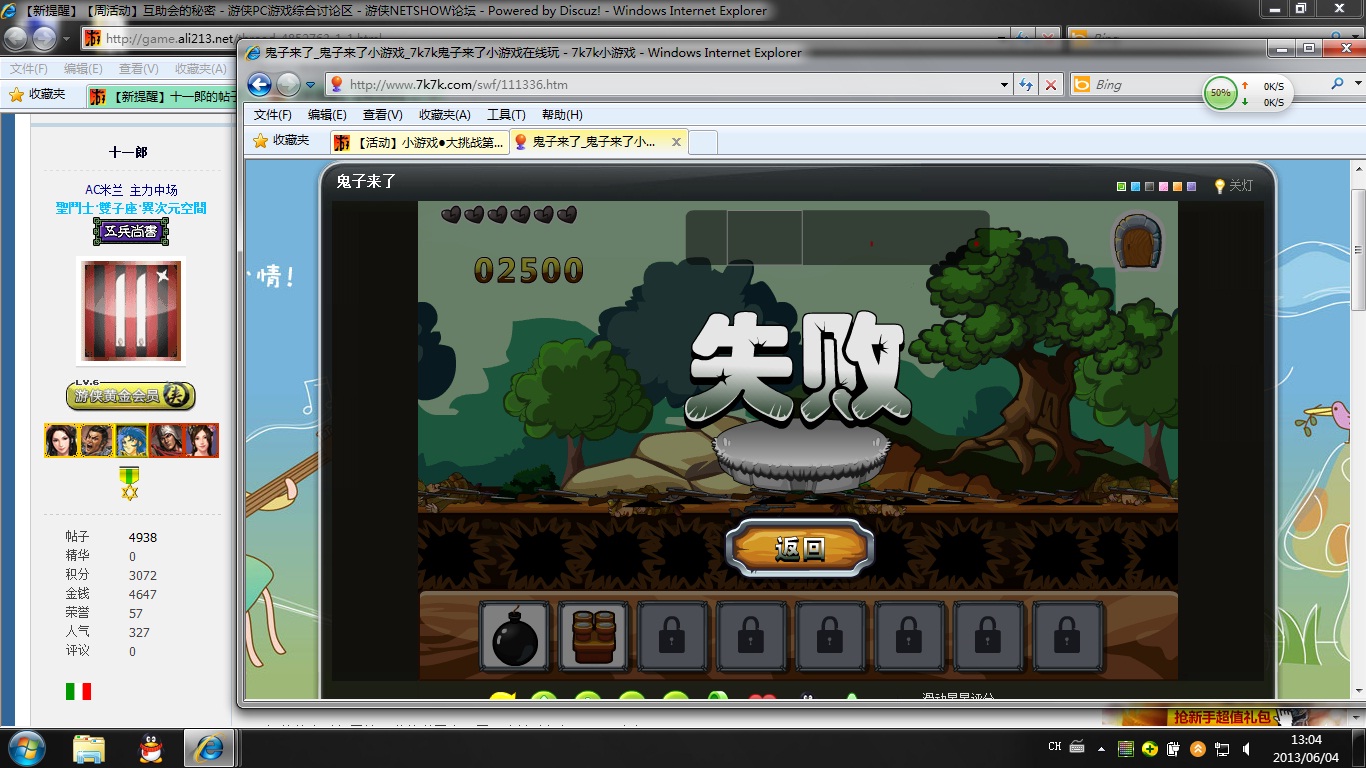Open 编辑(E) menu in the background IE window
The image size is (1366, 768).
pyautogui.click(x=83, y=69)
